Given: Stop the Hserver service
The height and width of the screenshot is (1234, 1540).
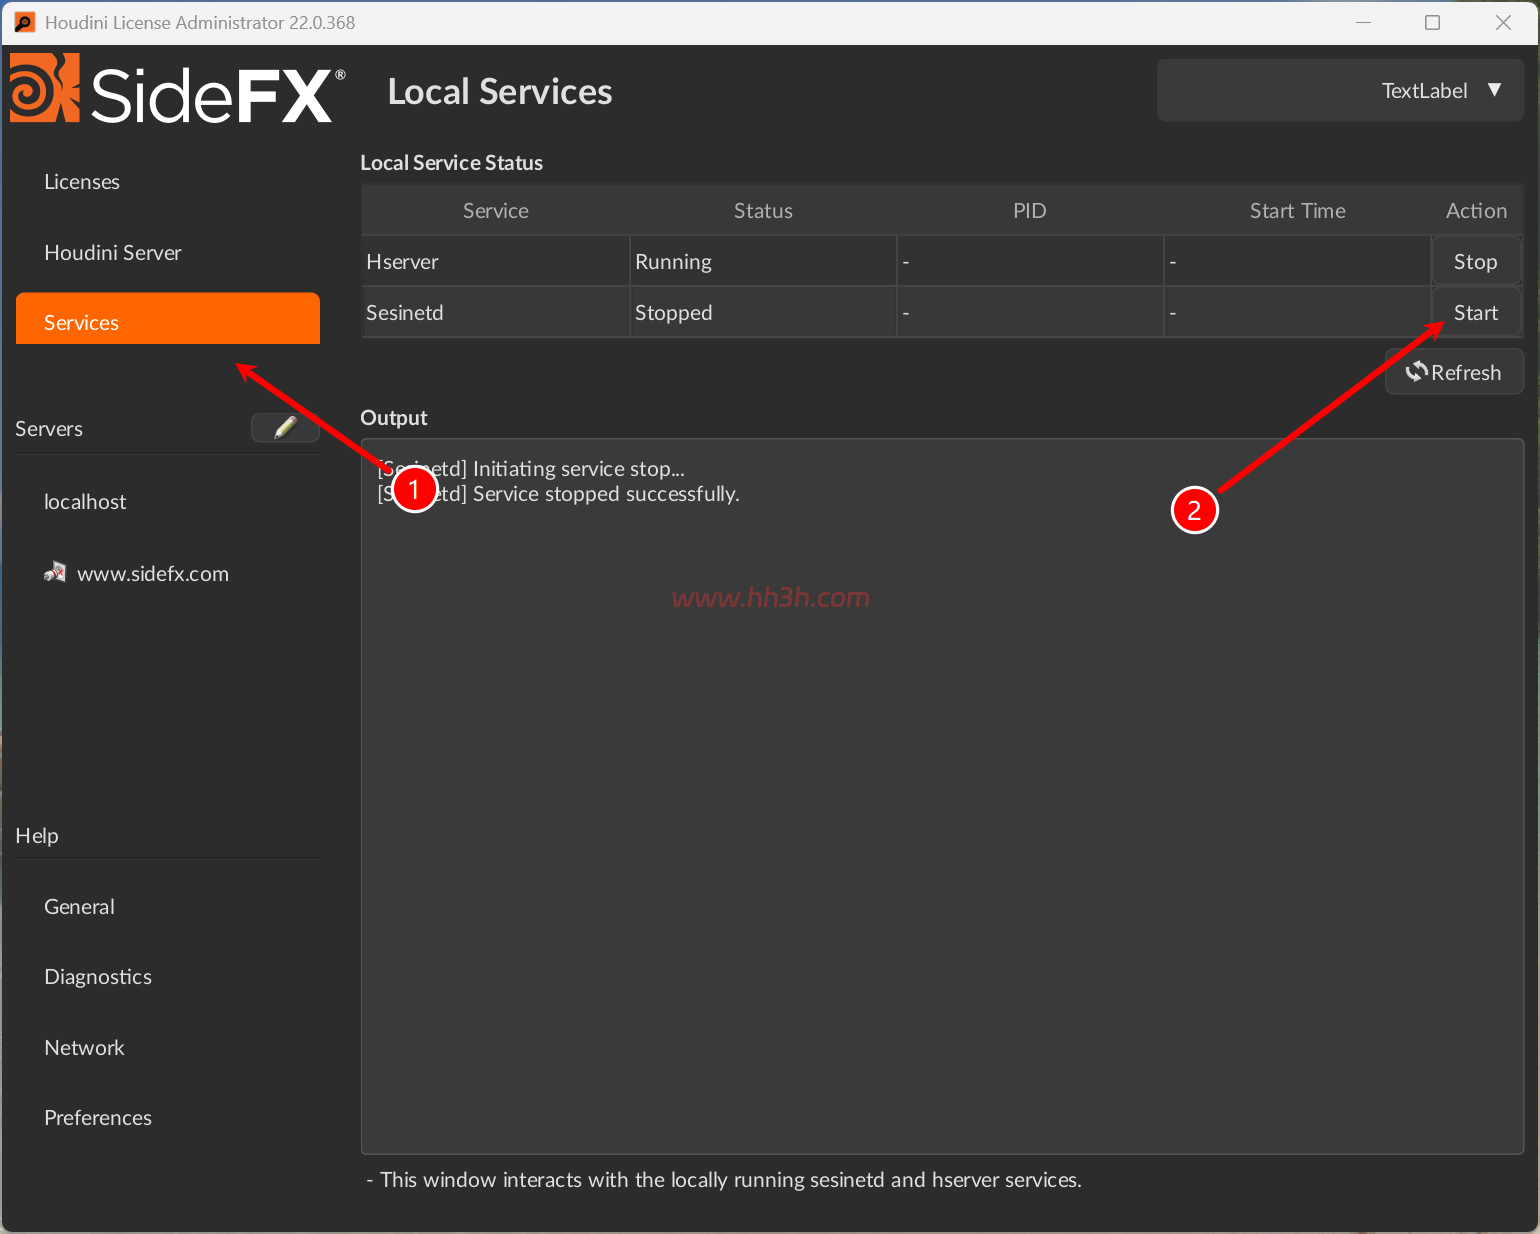Looking at the screenshot, I should [x=1476, y=262].
